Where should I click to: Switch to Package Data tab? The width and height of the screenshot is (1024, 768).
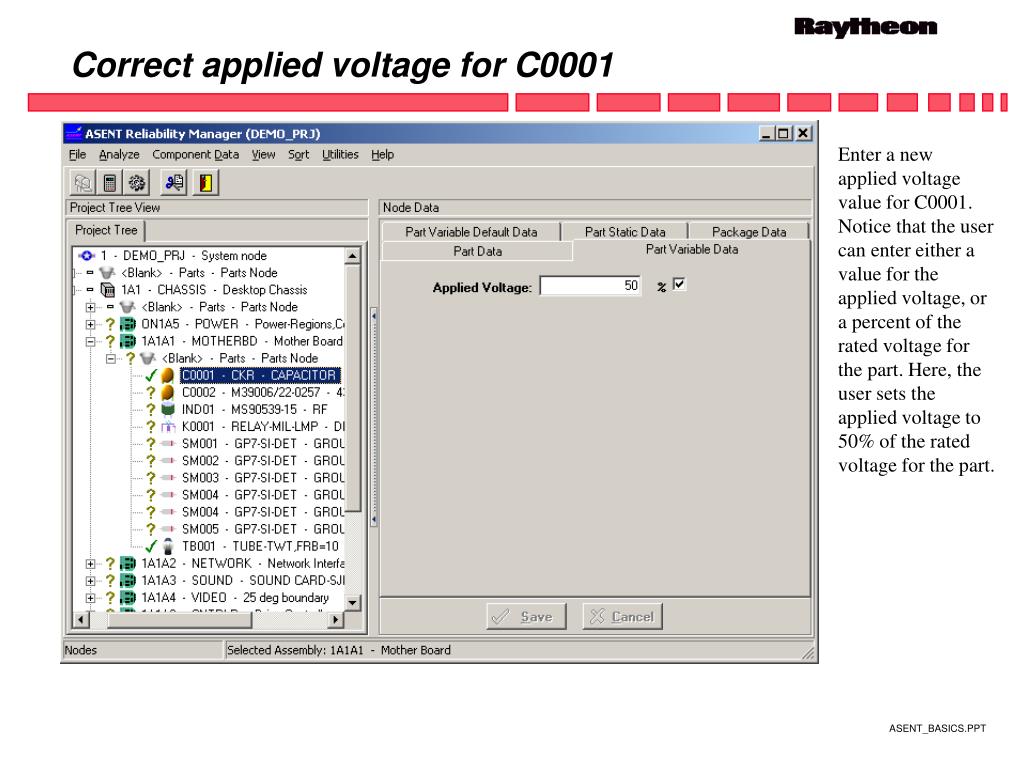pyautogui.click(x=748, y=232)
